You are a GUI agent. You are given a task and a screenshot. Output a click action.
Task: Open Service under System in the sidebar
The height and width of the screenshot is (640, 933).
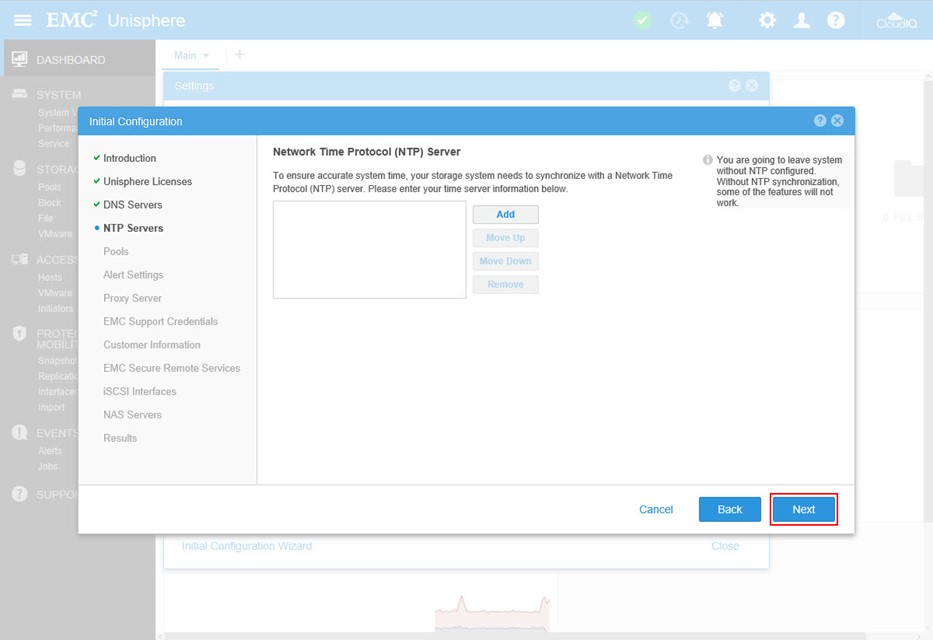[x=54, y=143]
